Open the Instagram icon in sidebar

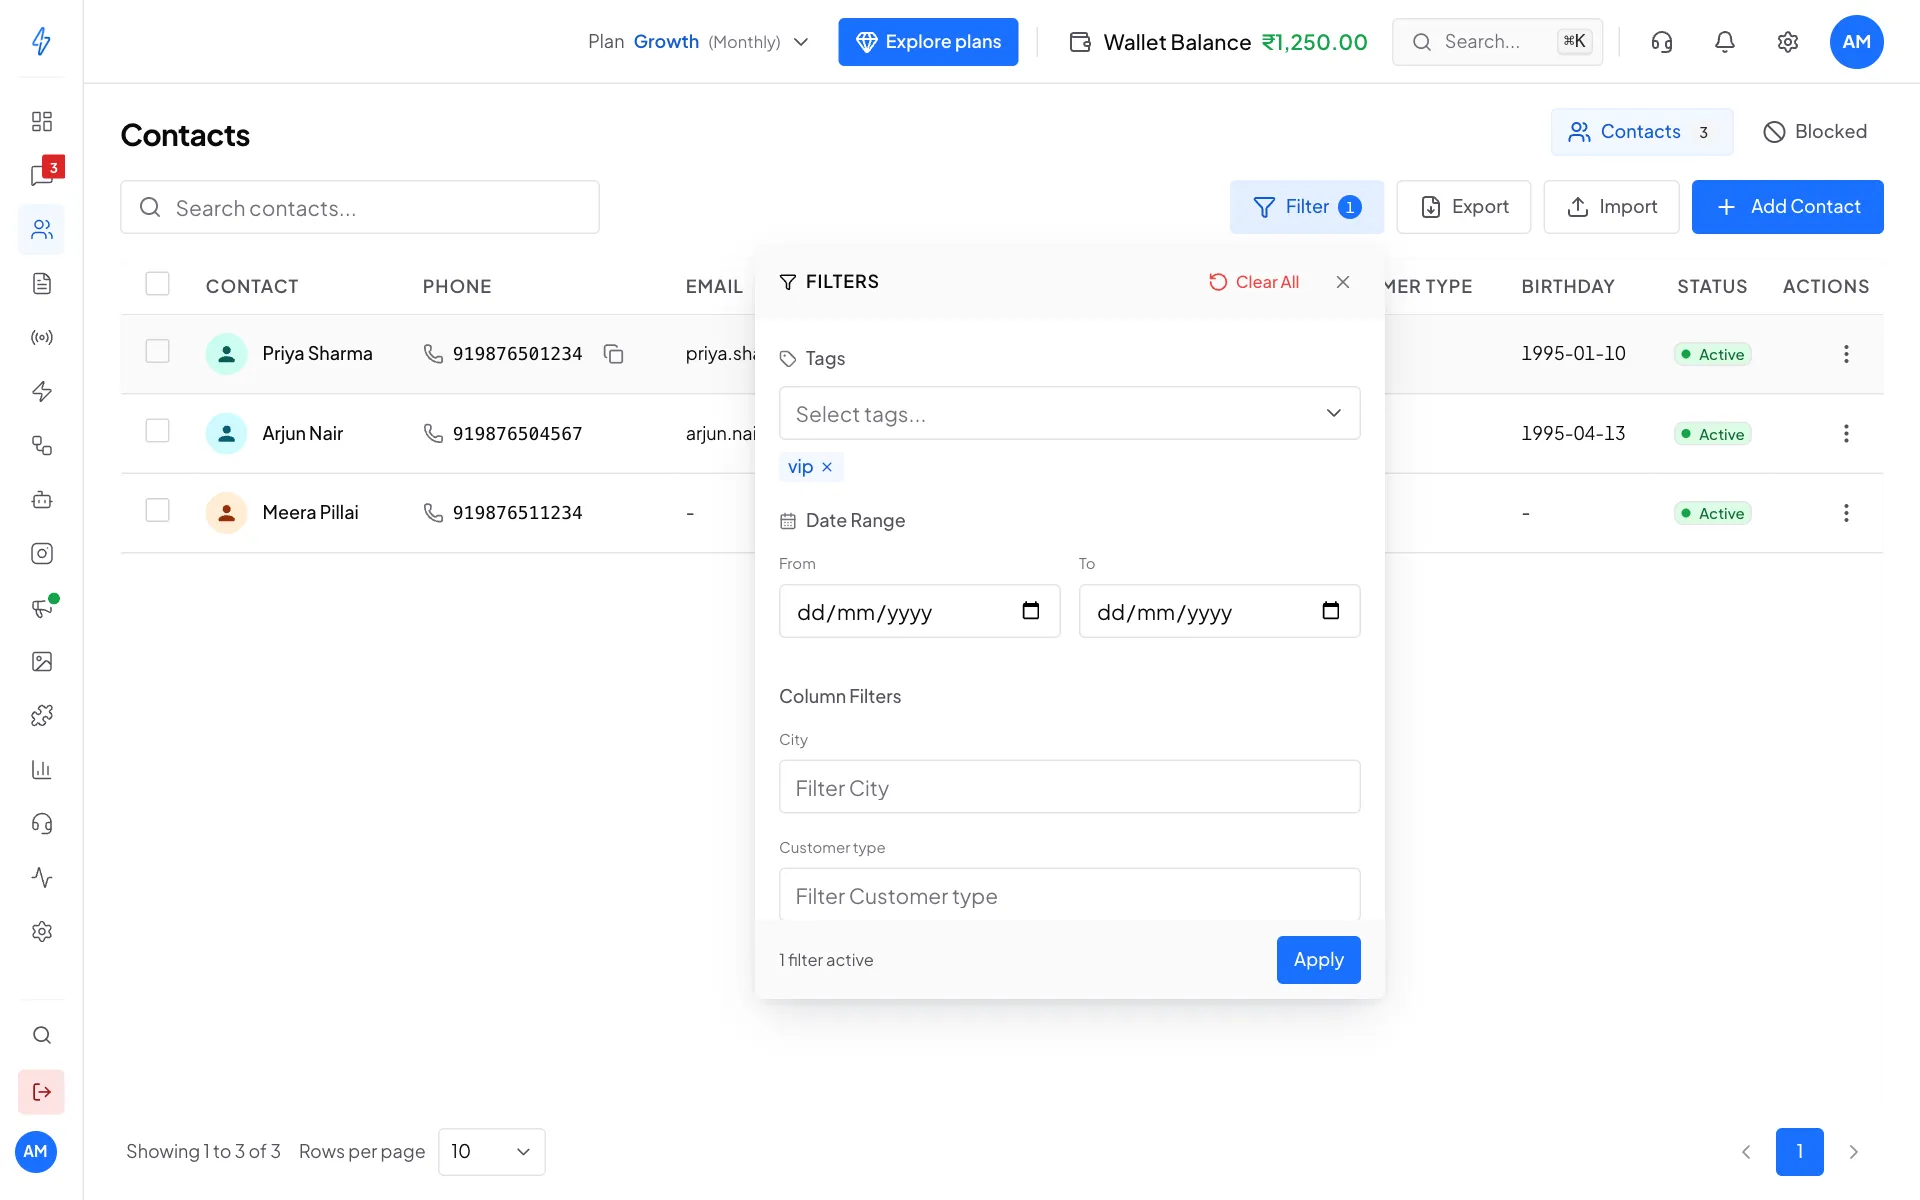coord(41,553)
